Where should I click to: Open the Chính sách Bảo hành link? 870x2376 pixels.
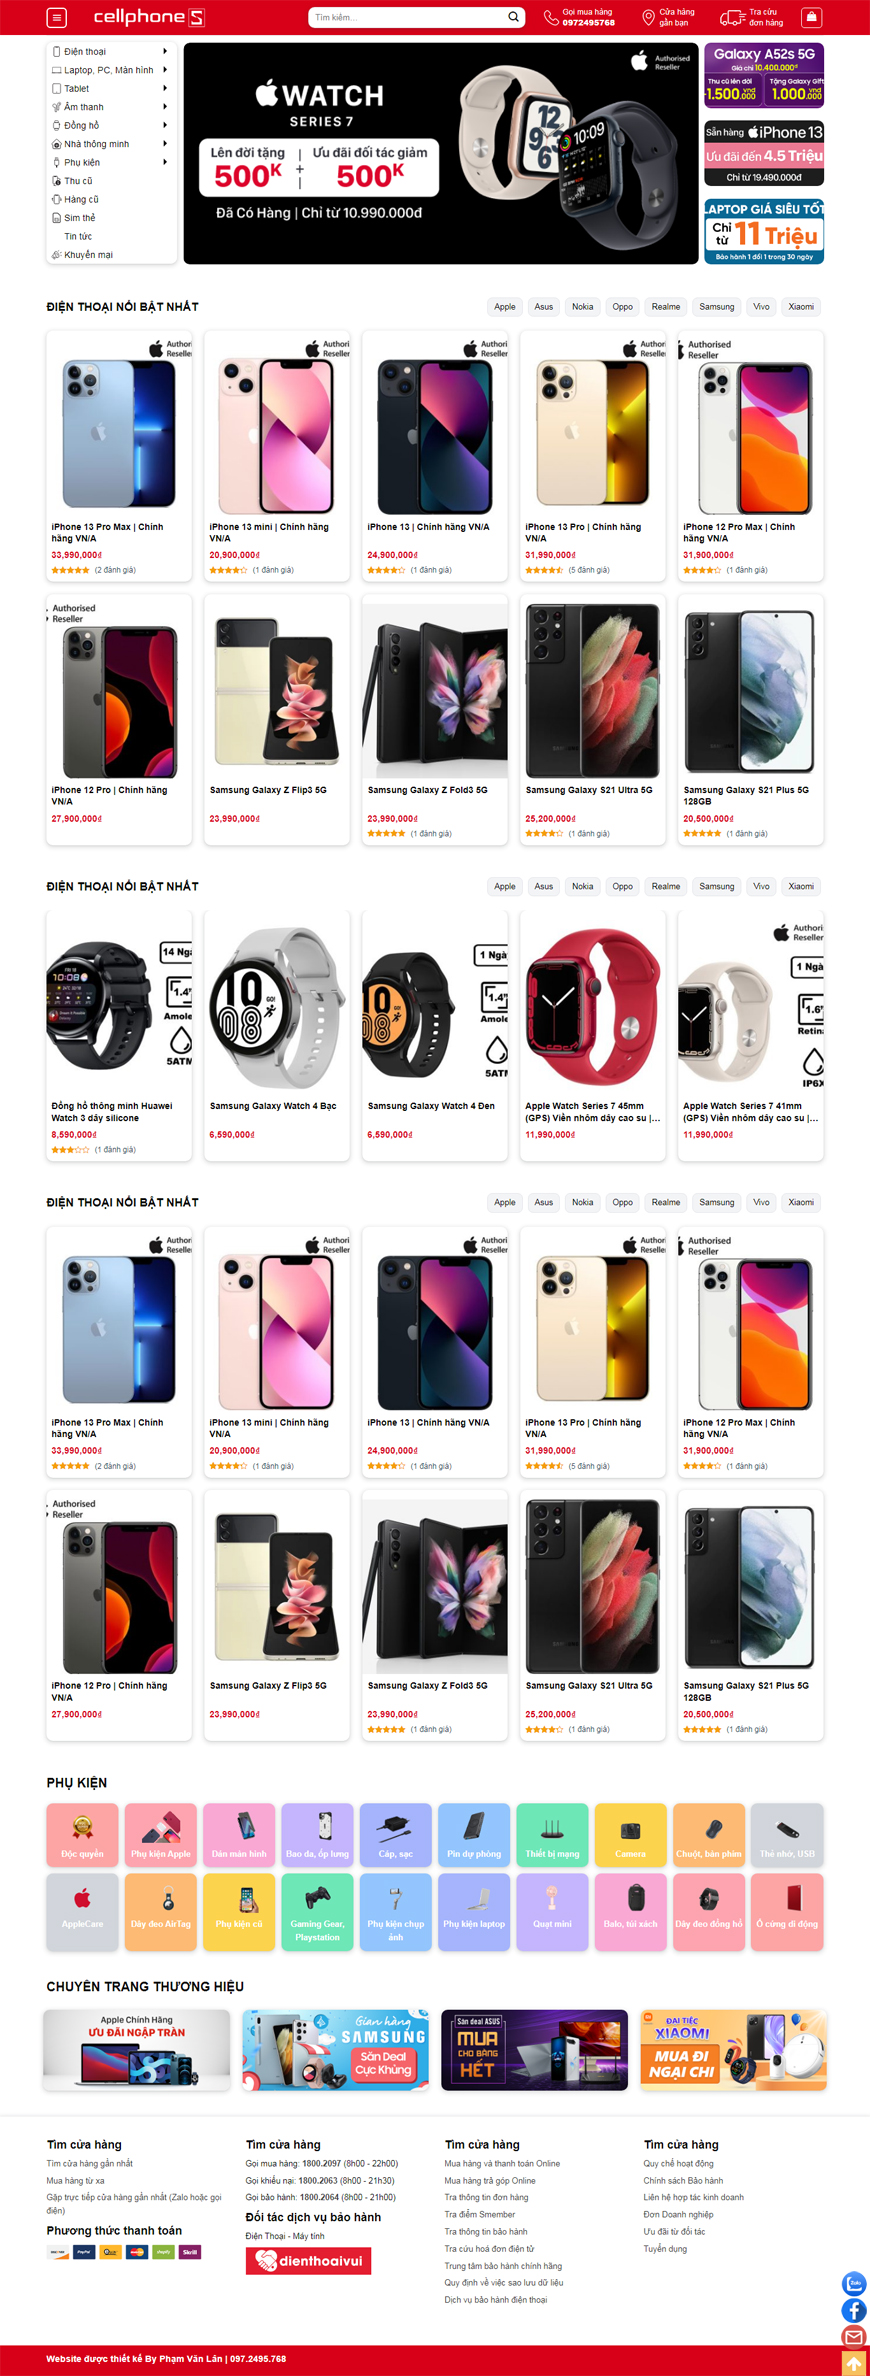pyautogui.click(x=683, y=2180)
